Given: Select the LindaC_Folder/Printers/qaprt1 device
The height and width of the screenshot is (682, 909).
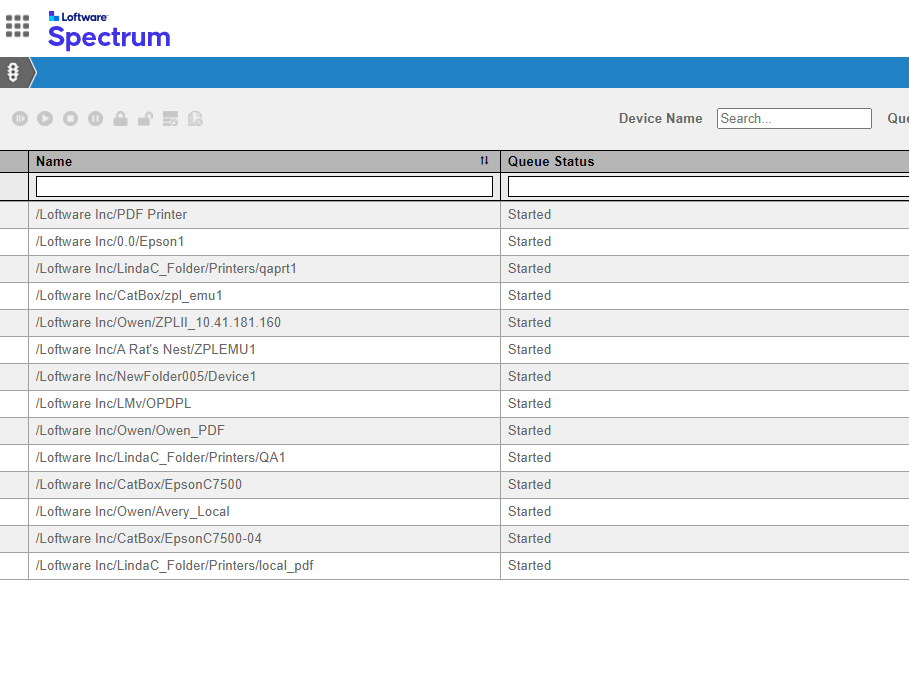Looking at the screenshot, I should coord(166,269).
